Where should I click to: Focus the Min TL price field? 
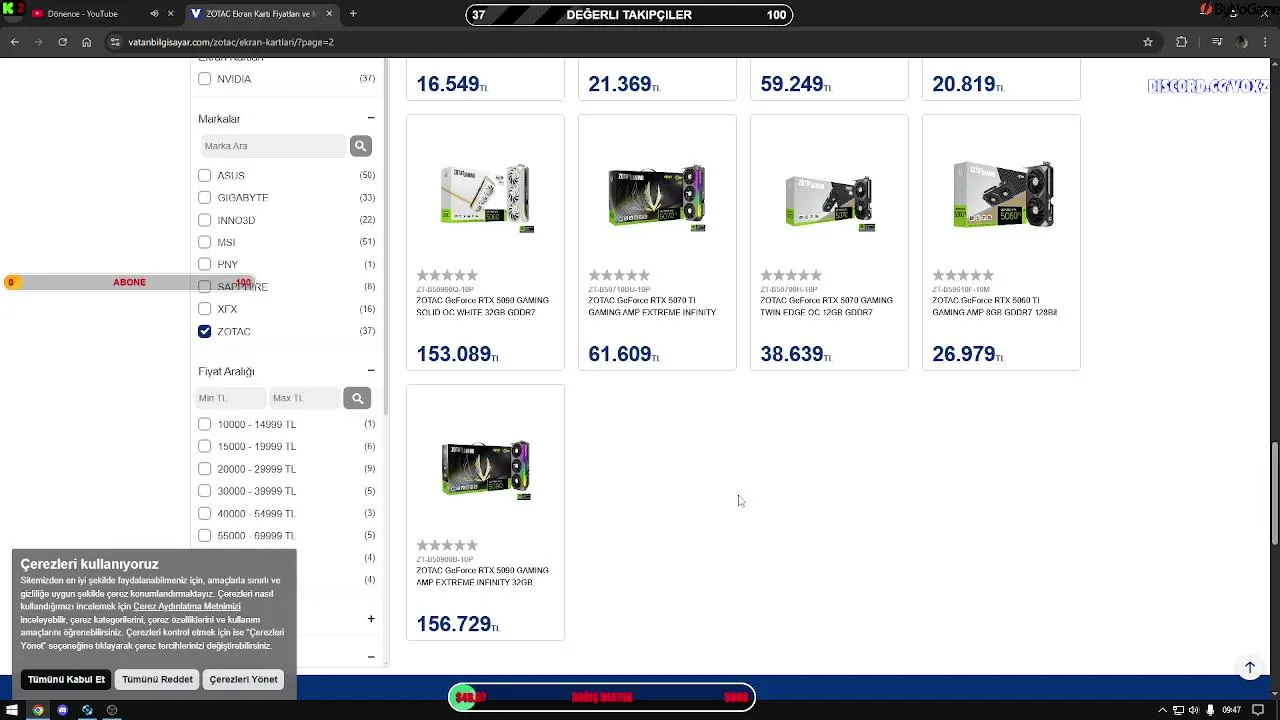point(231,398)
